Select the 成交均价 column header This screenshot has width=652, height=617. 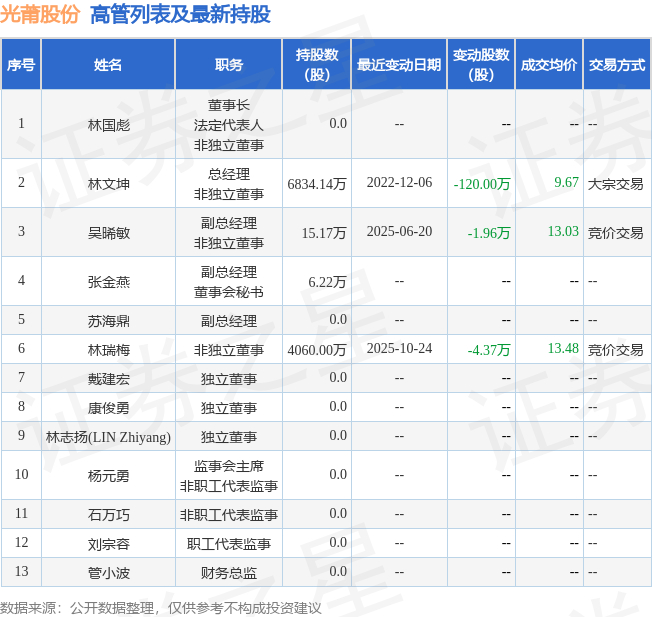click(x=549, y=64)
